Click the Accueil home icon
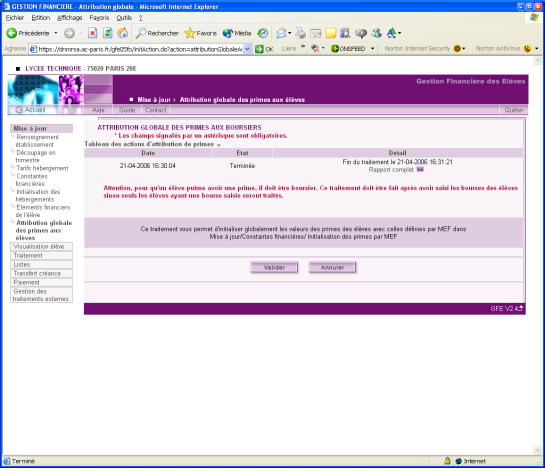 pos(19,110)
